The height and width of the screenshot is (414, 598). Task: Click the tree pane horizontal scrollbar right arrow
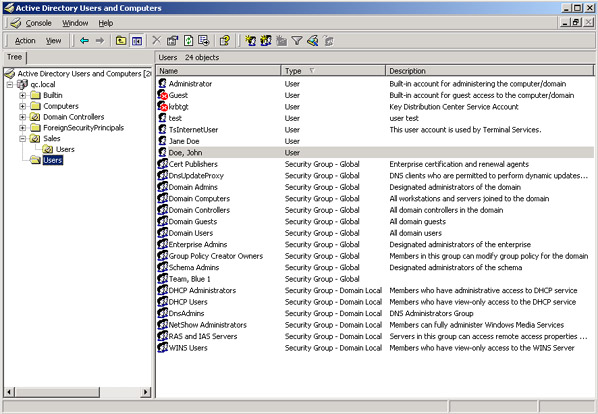[x=145, y=392]
